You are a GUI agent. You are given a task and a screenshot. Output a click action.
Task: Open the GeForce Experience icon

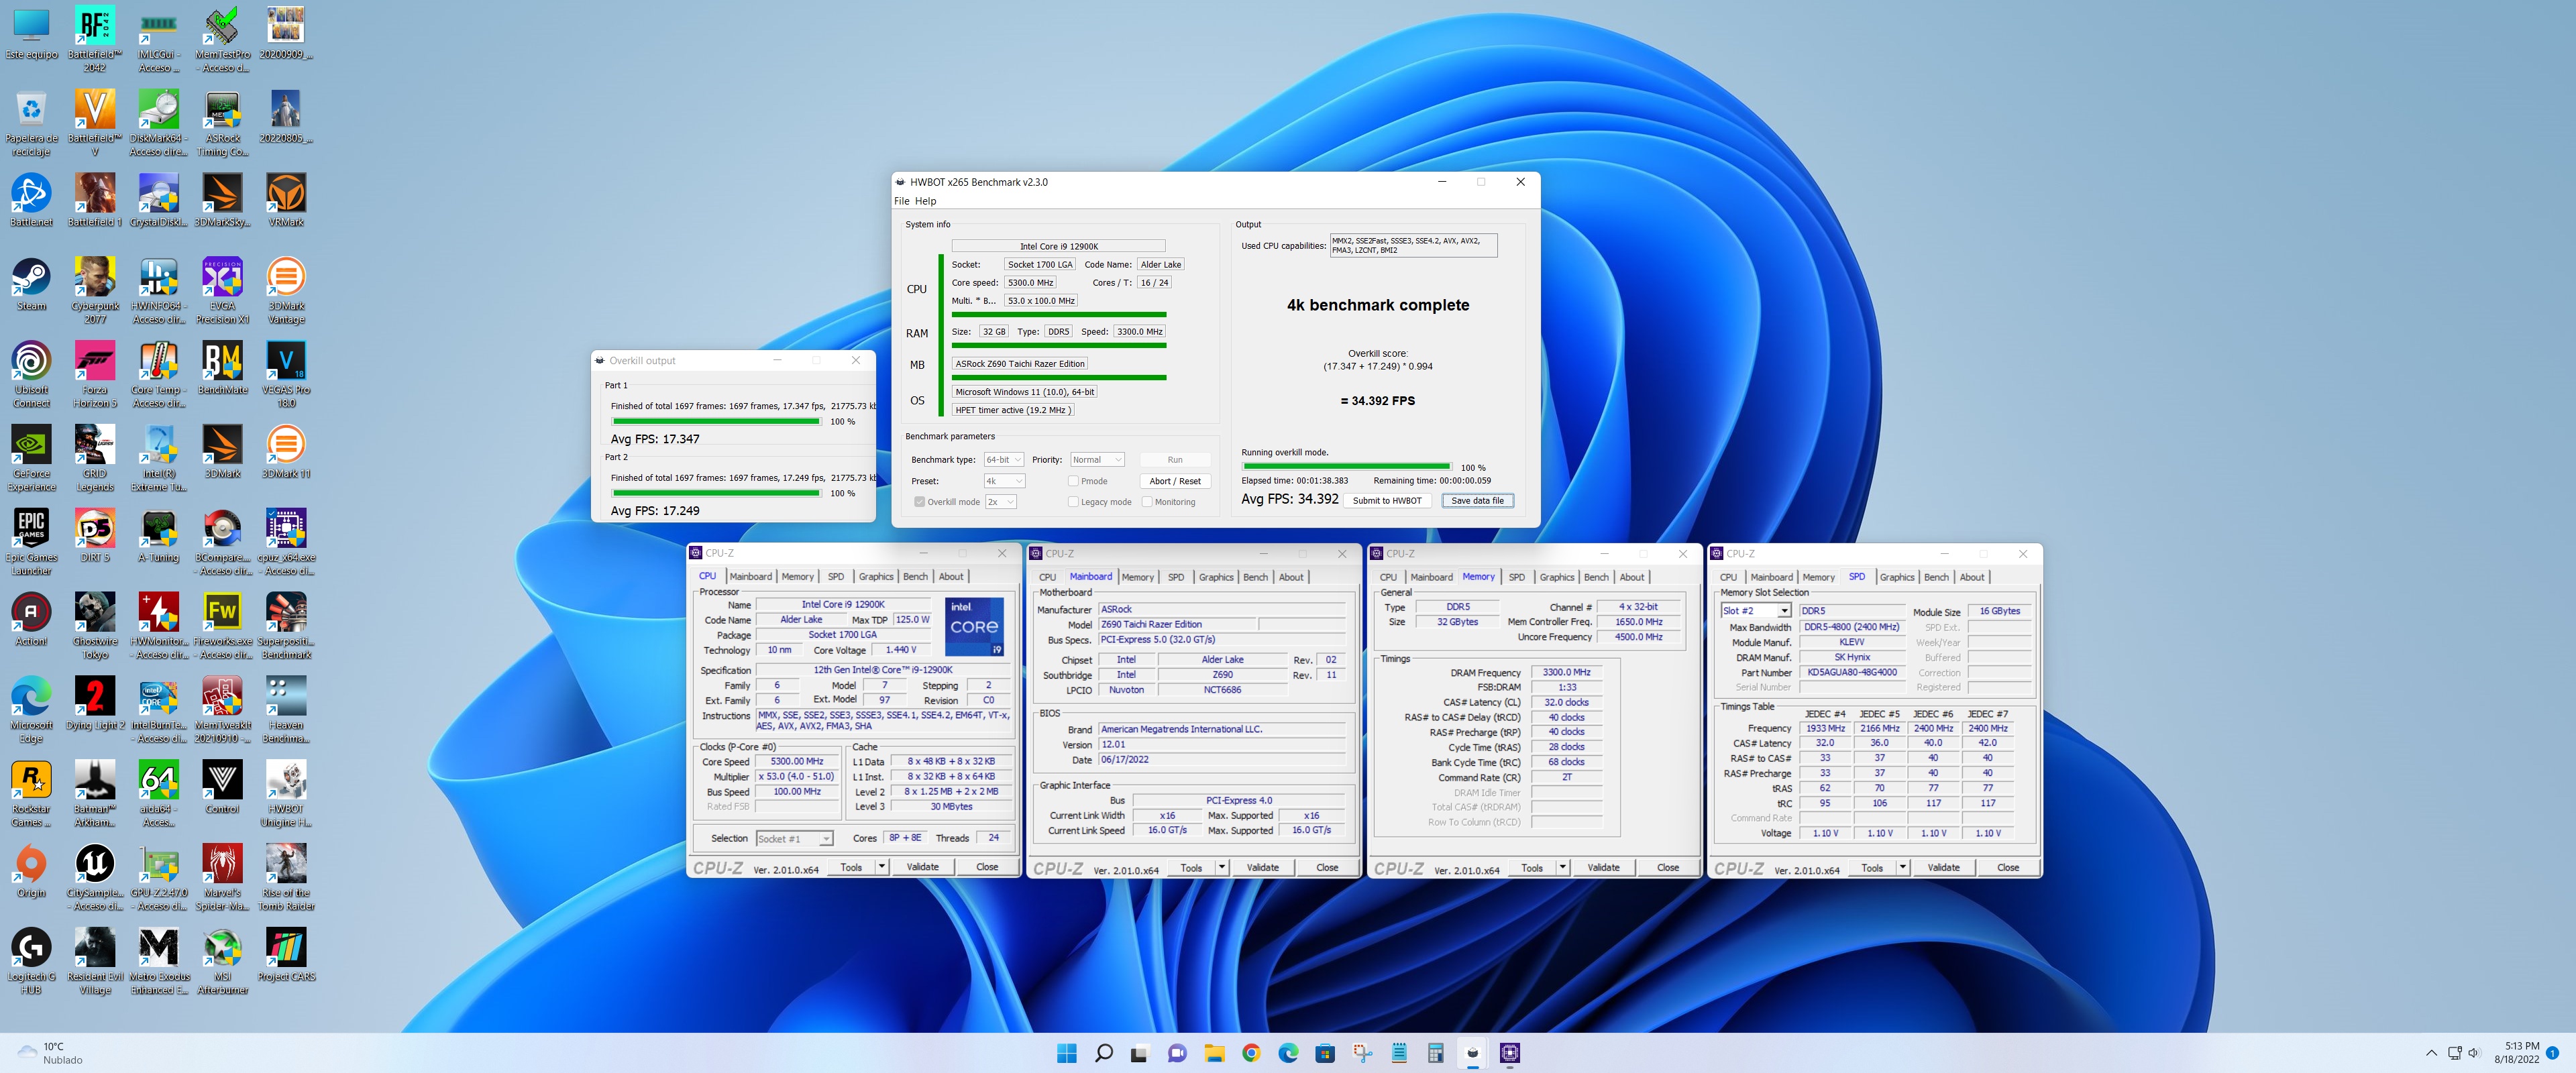click(31, 459)
